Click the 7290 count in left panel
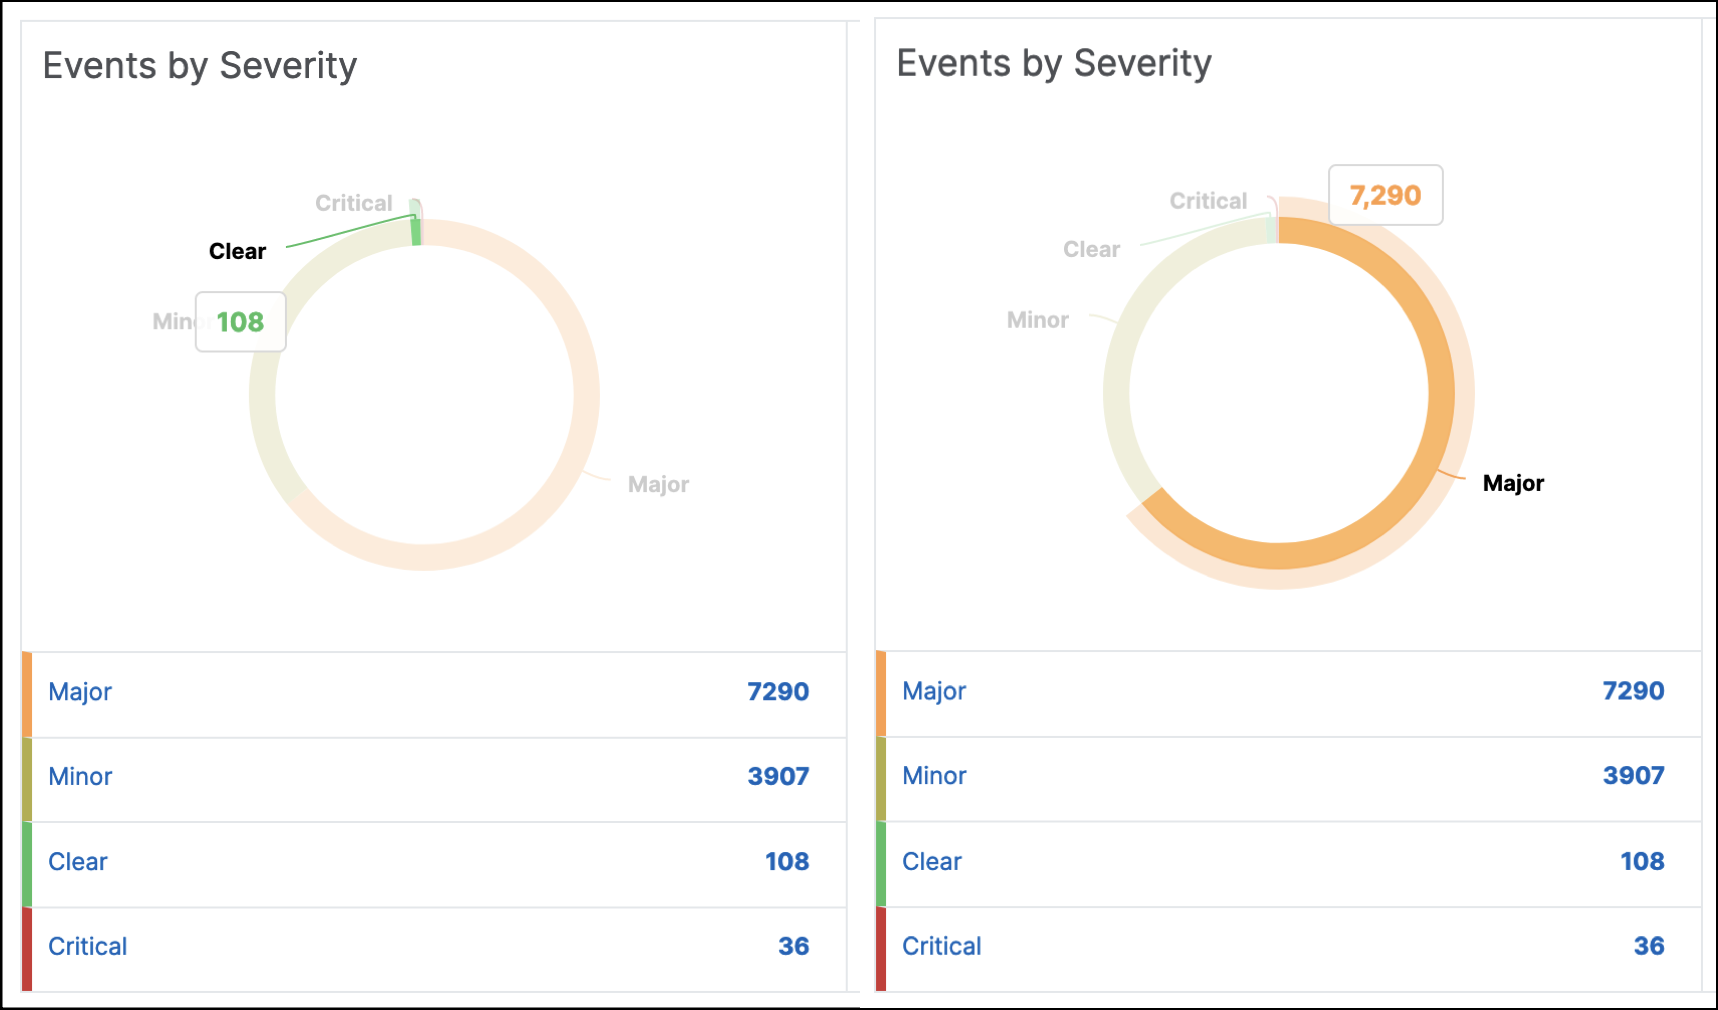Viewport: 1718px width, 1010px height. (778, 692)
